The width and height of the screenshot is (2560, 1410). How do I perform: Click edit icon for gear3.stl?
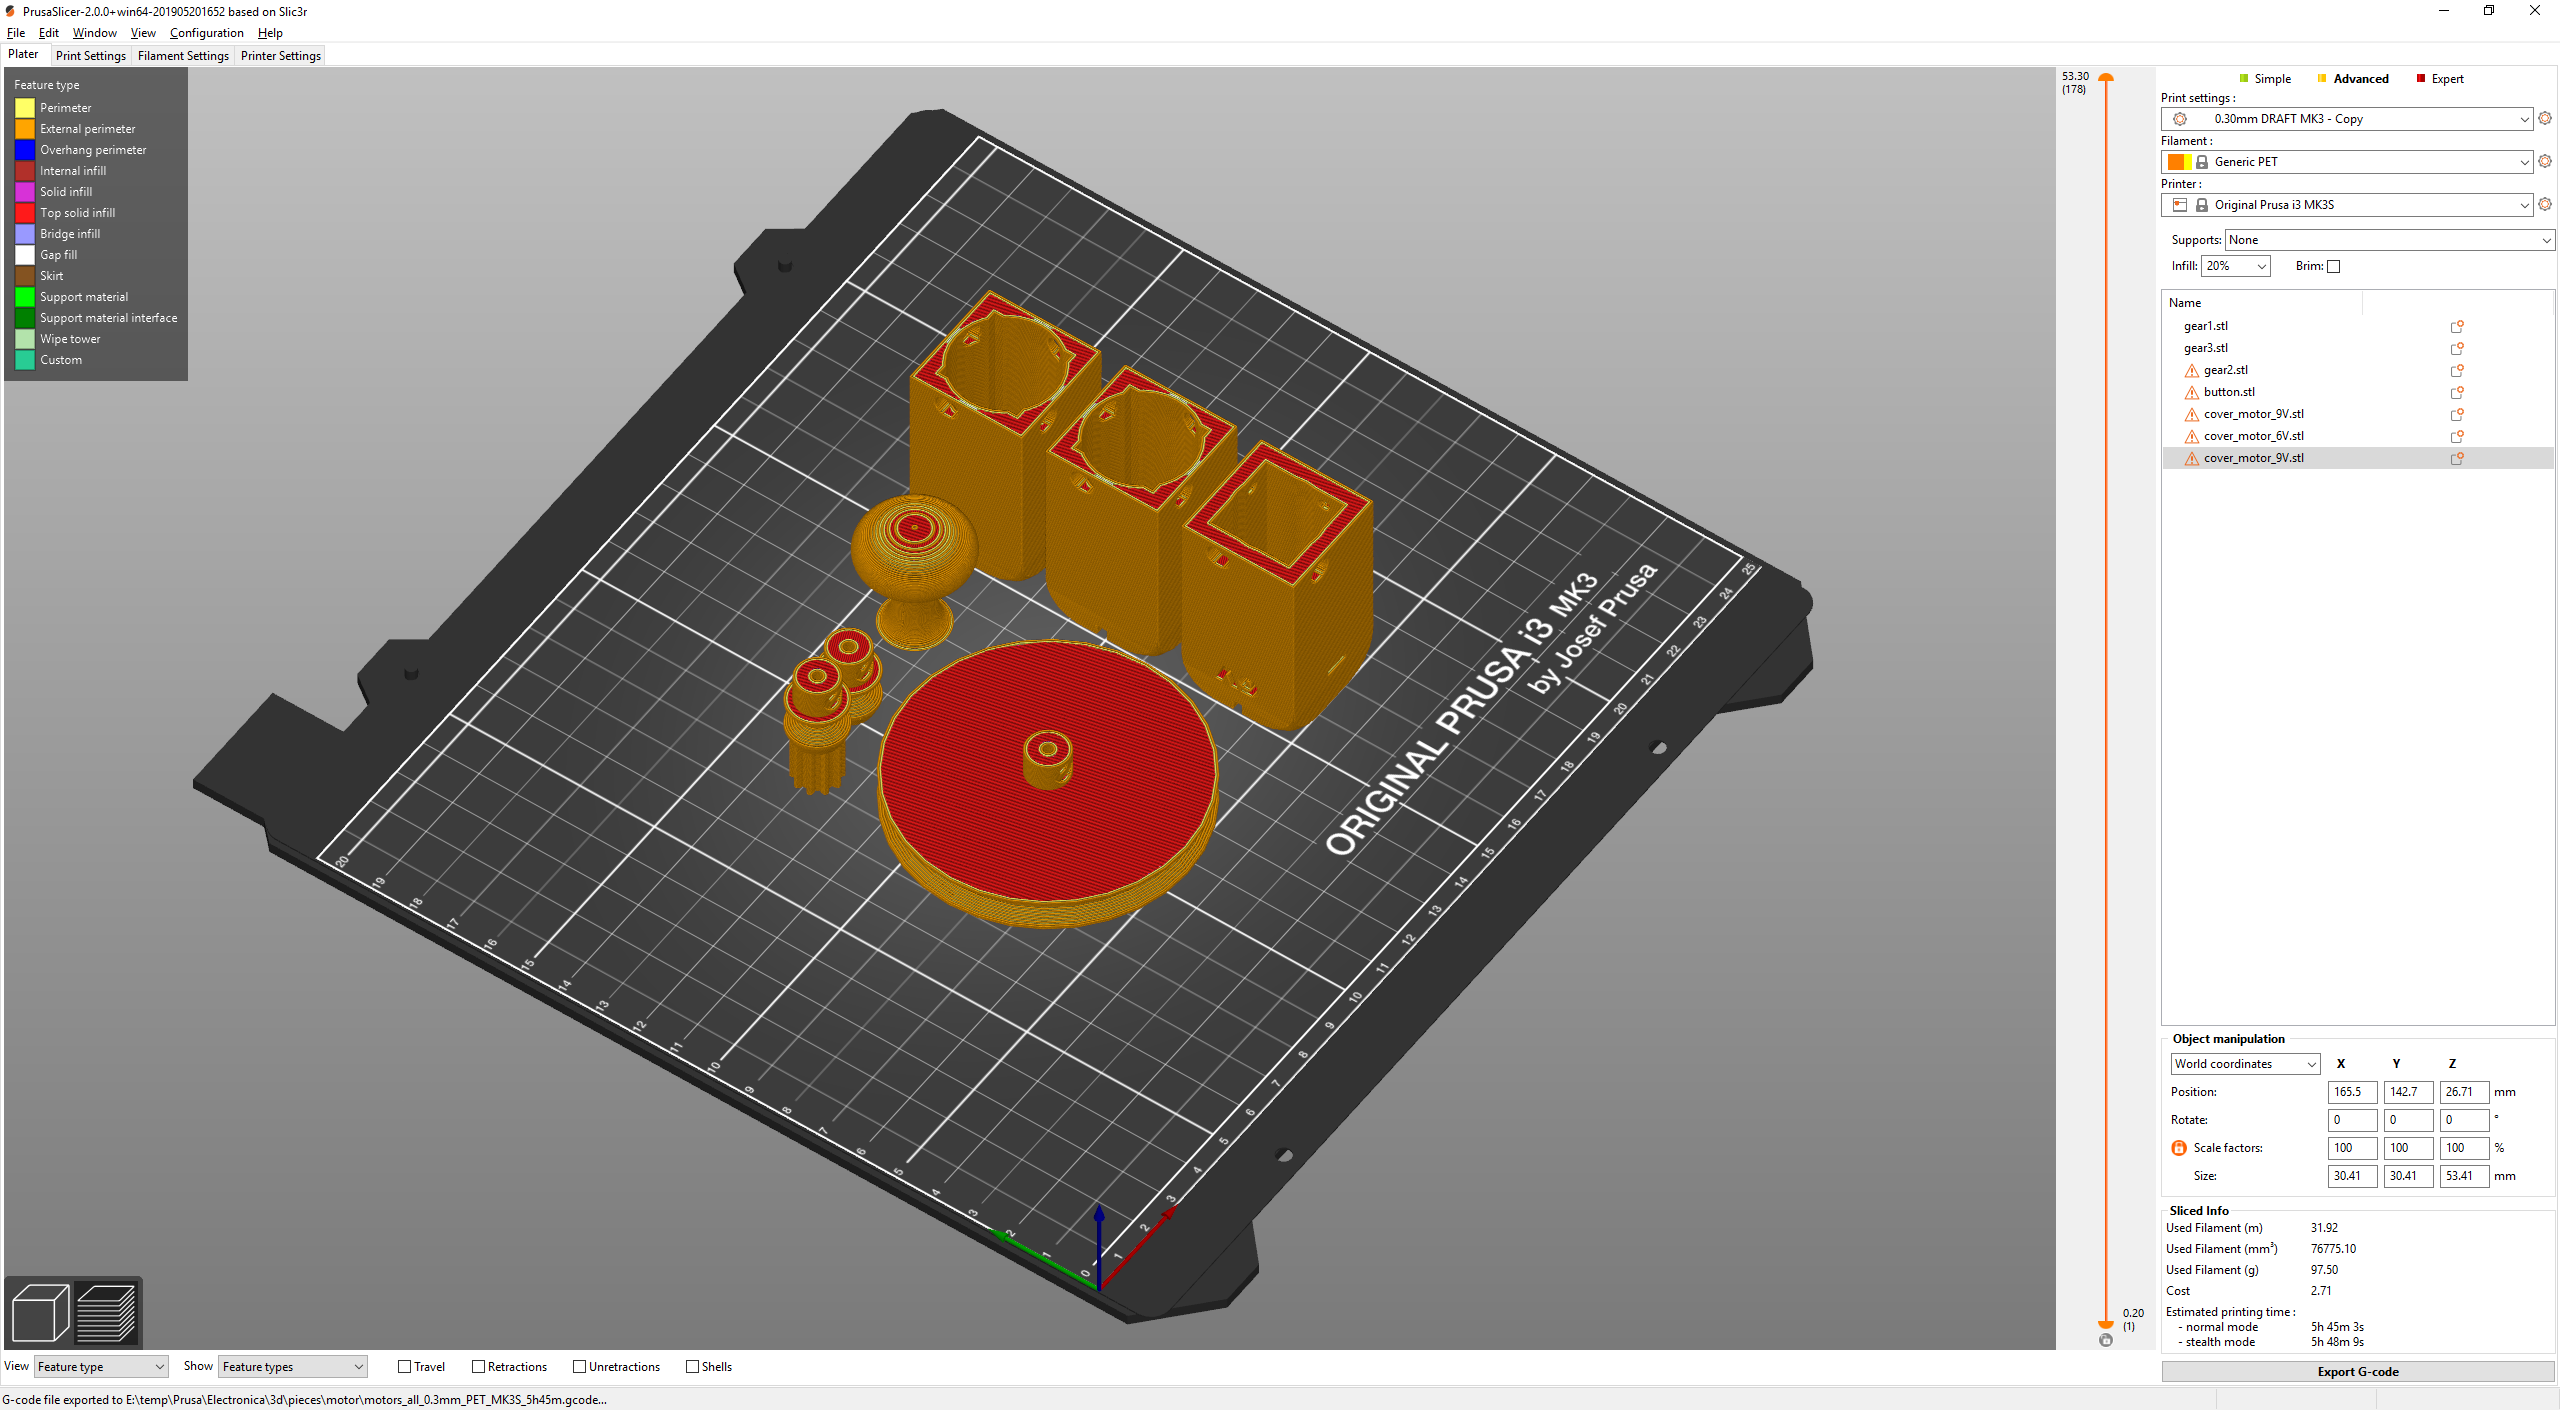(x=2456, y=348)
